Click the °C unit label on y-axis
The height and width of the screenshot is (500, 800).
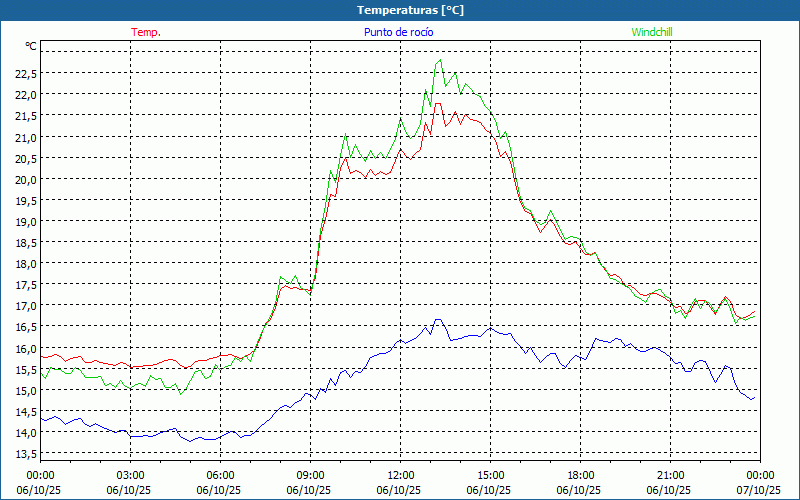[31, 46]
